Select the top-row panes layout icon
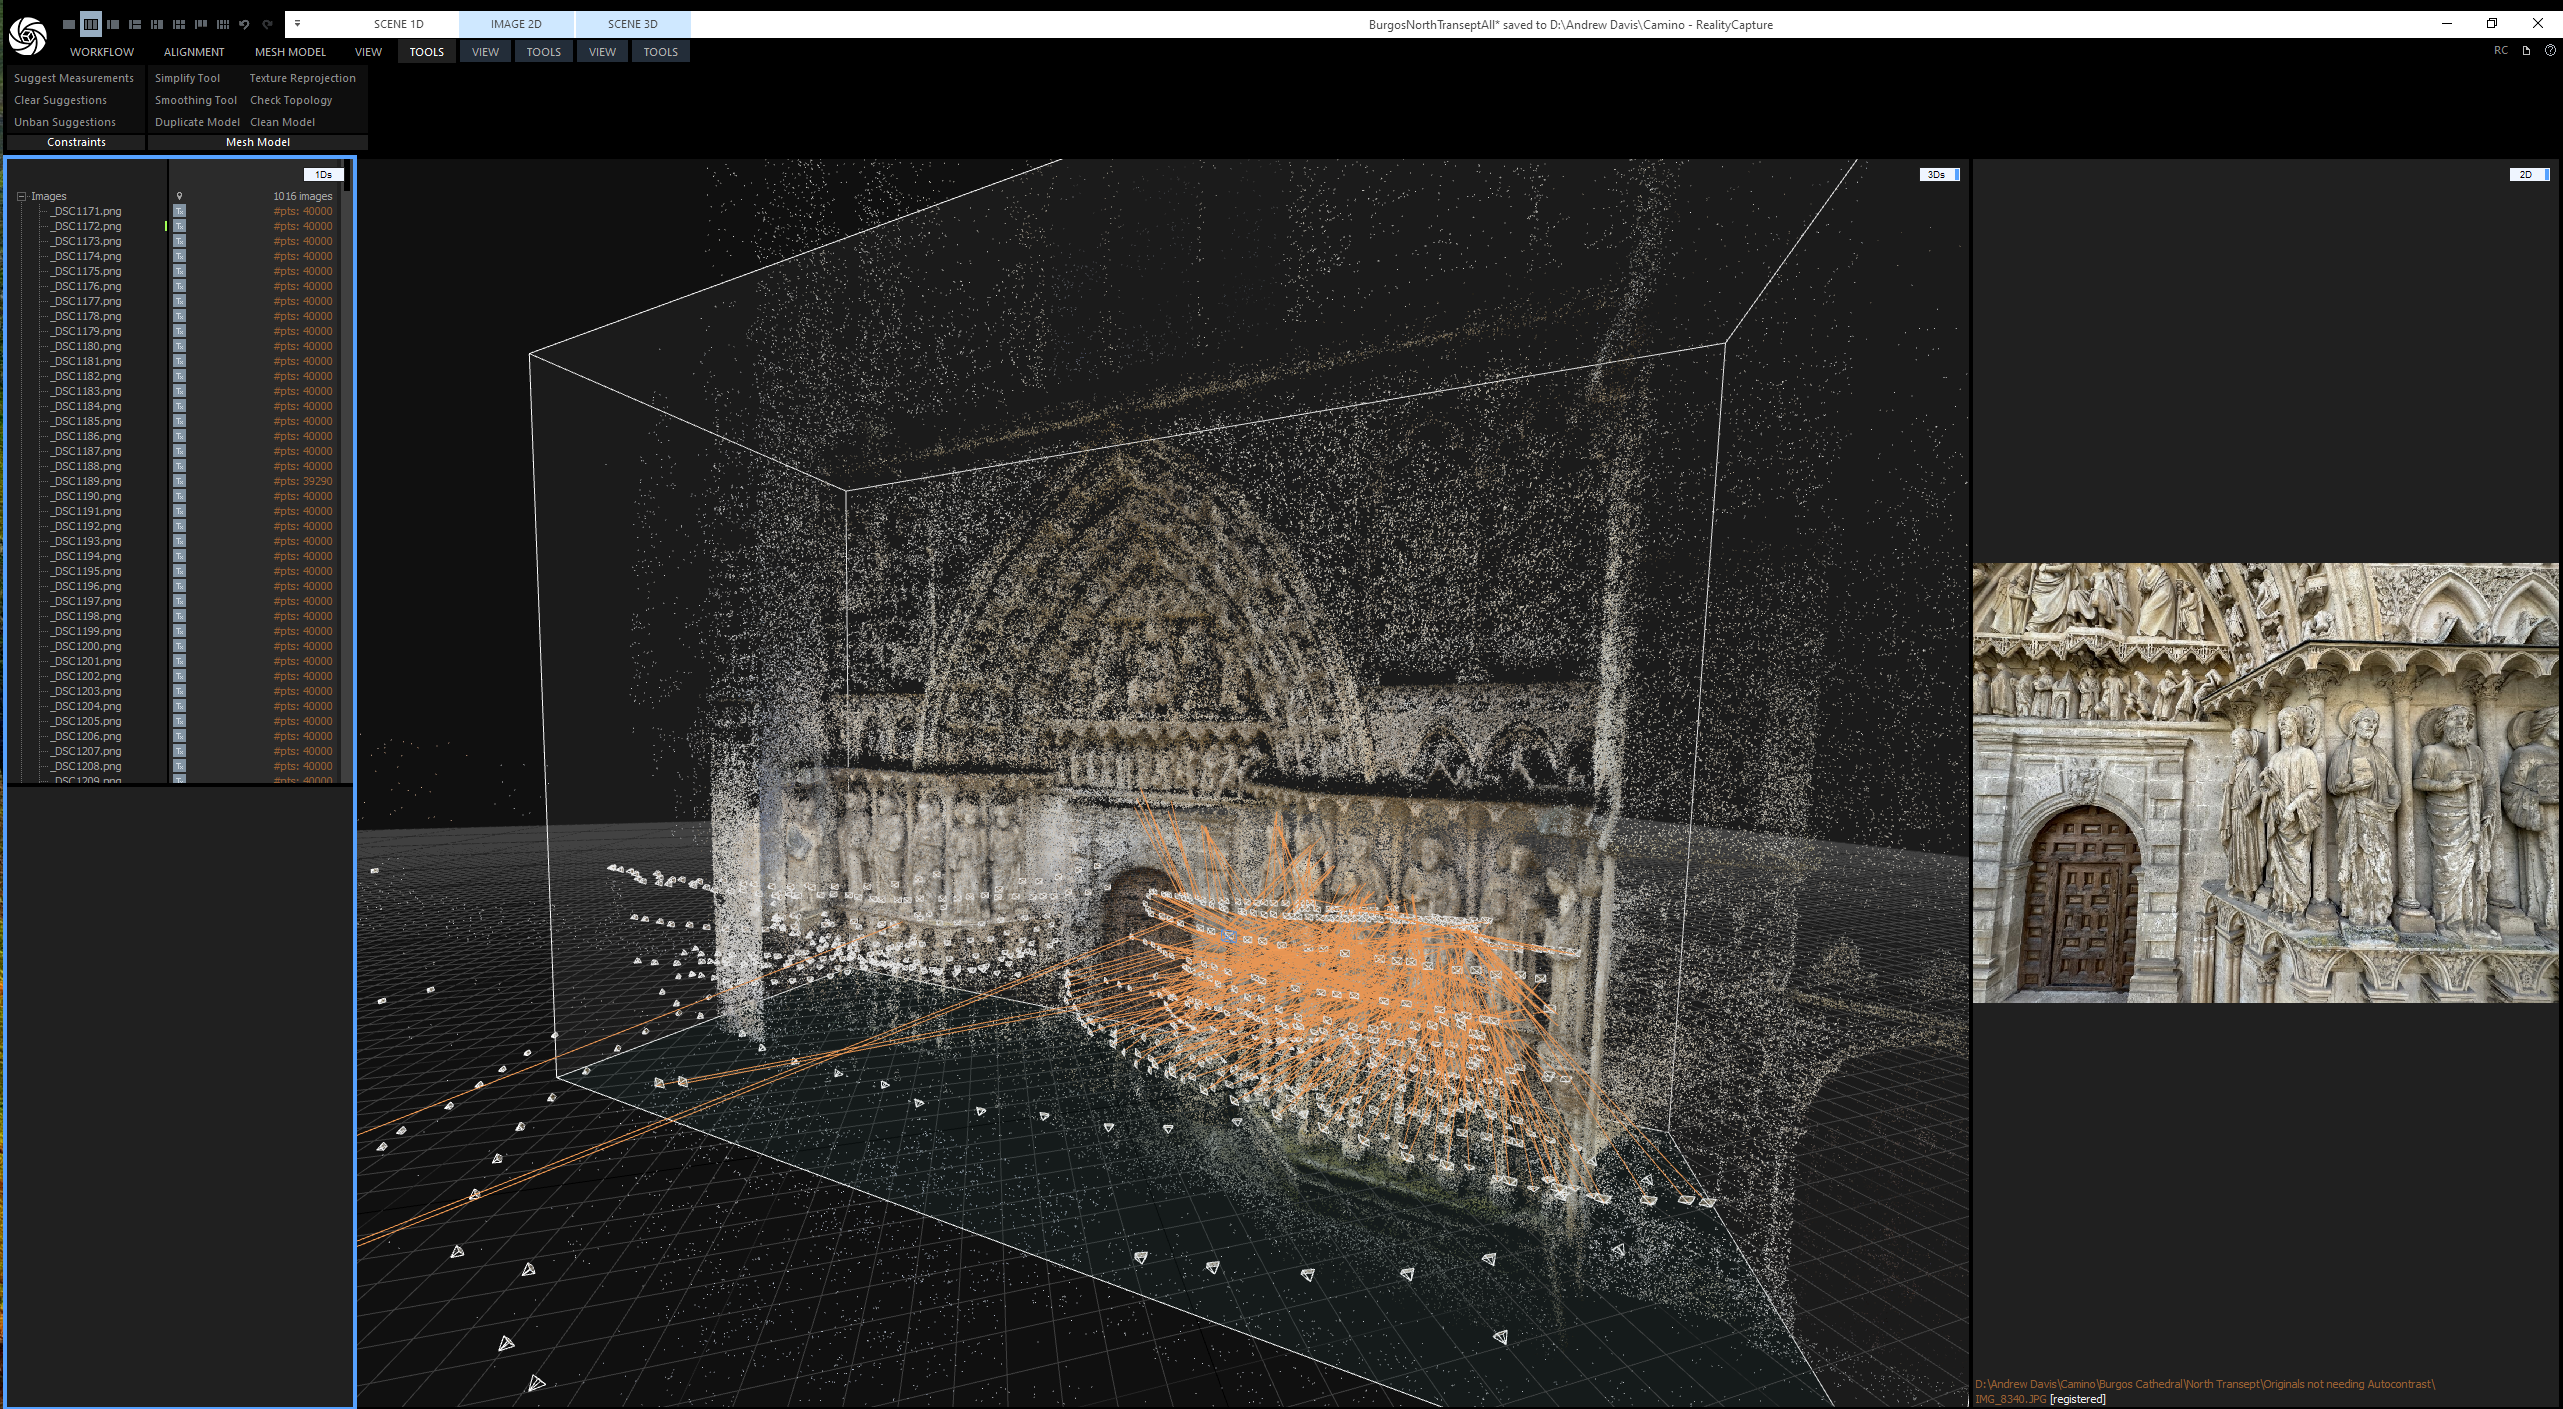The height and width of the screenshot is (1409, 2563). point(201,24)
